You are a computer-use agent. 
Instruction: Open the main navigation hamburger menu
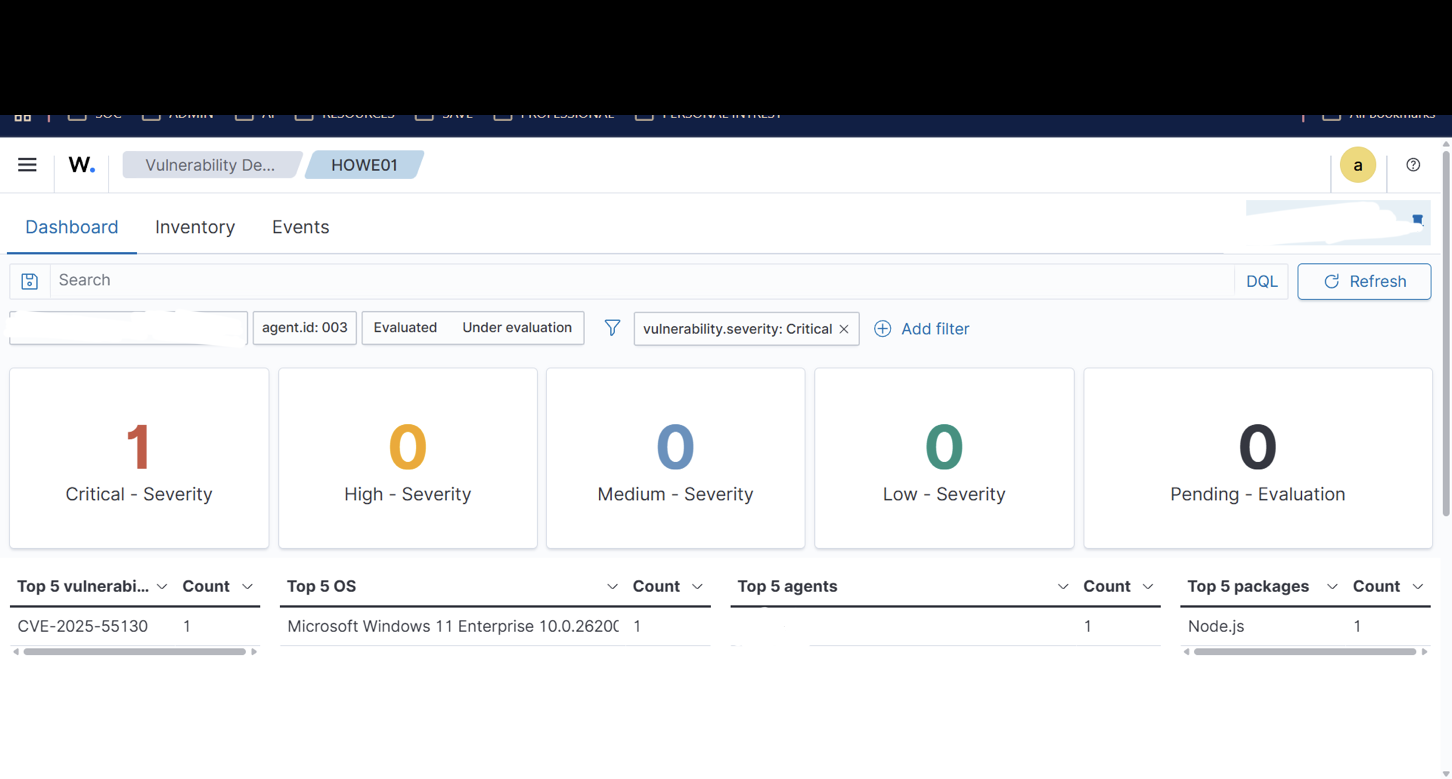click(x=27, y=164)
